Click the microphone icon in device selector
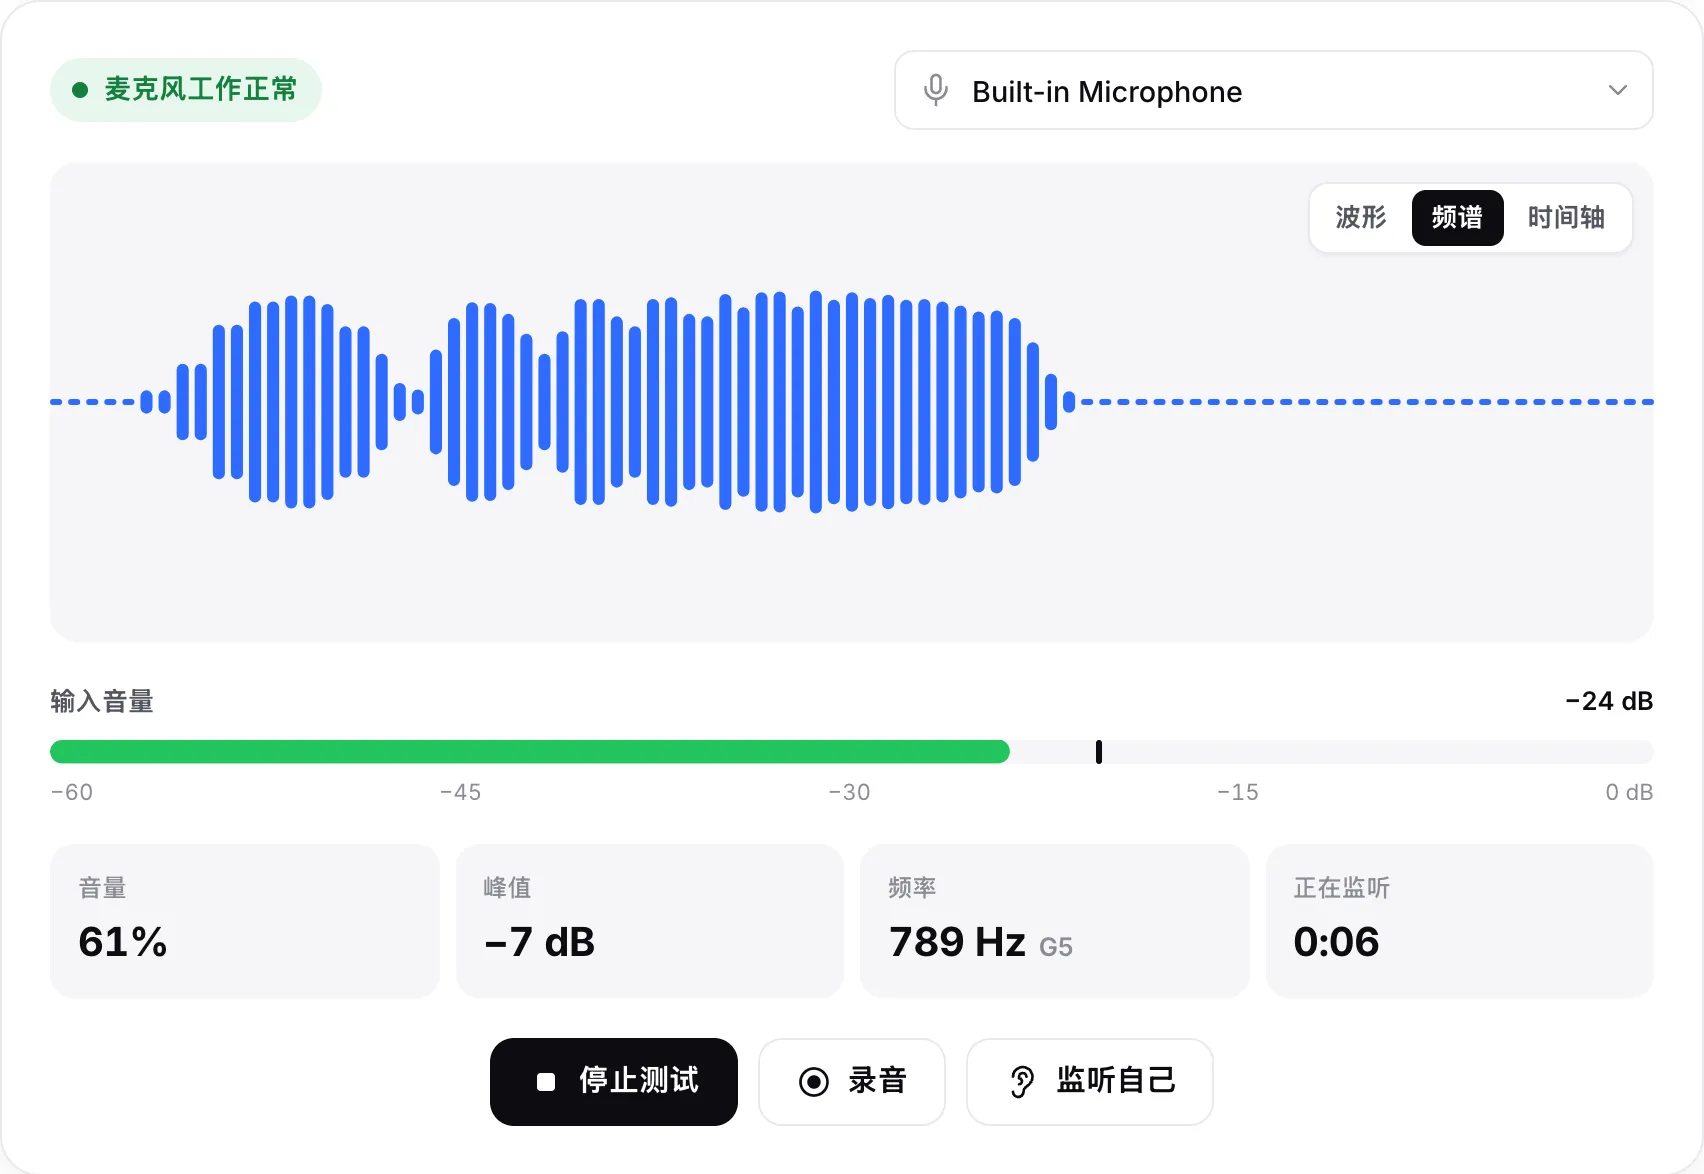The image size is (1704, 1174). (x=935, y=90)
